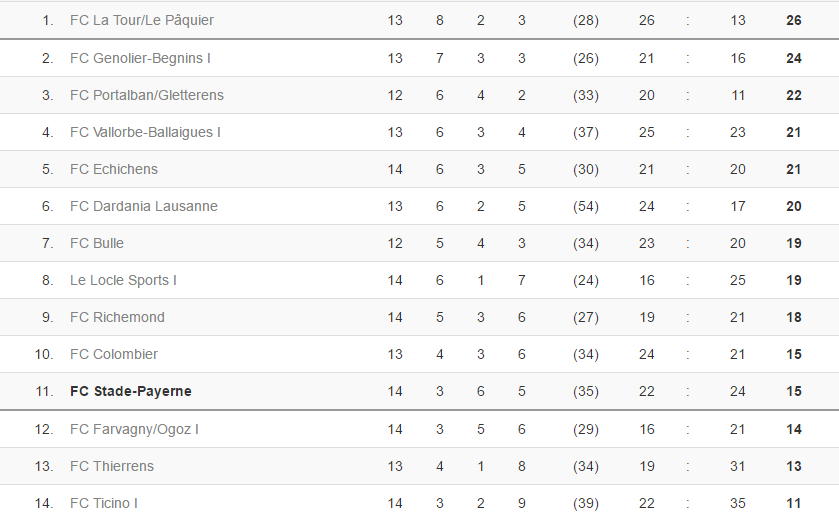Click the 35 goals conceded for FC Ticino I
The image size is (839, 521).
pos(738,503)
